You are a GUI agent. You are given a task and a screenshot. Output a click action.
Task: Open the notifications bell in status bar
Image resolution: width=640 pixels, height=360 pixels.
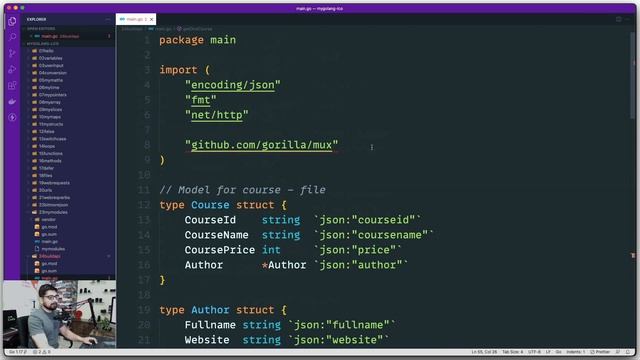click(628, 352)
